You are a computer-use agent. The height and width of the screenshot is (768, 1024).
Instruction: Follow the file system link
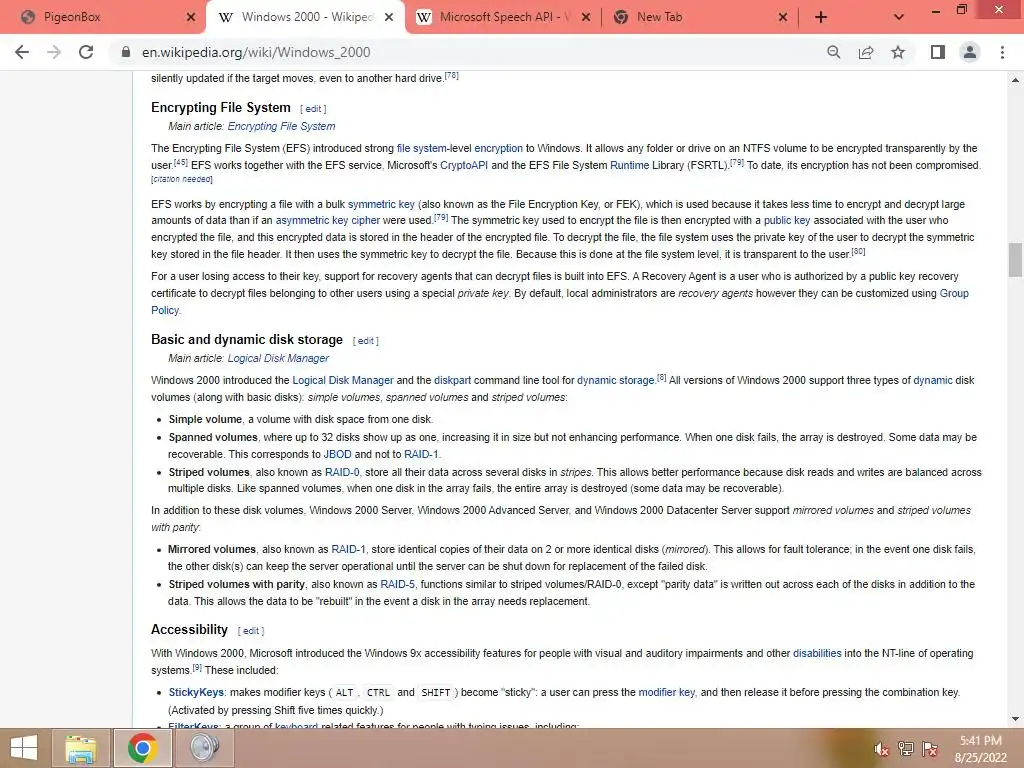tap(421, 148)
